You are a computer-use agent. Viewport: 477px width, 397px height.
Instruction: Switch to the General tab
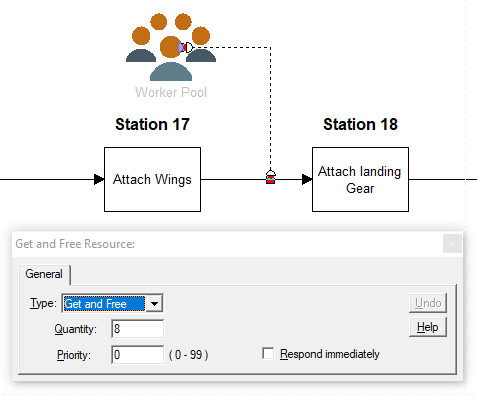pos(44,274)
